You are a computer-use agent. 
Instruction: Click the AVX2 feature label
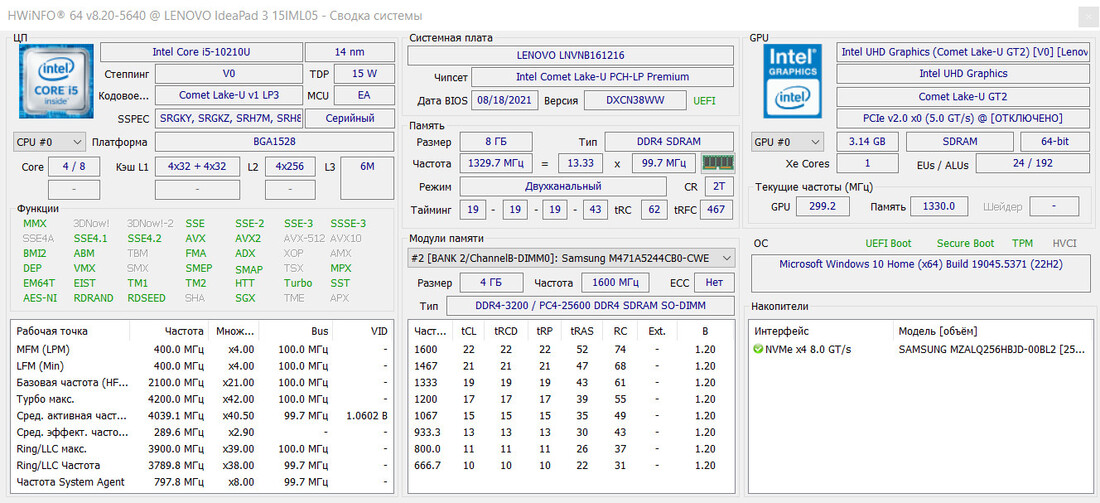coord(248,239)
